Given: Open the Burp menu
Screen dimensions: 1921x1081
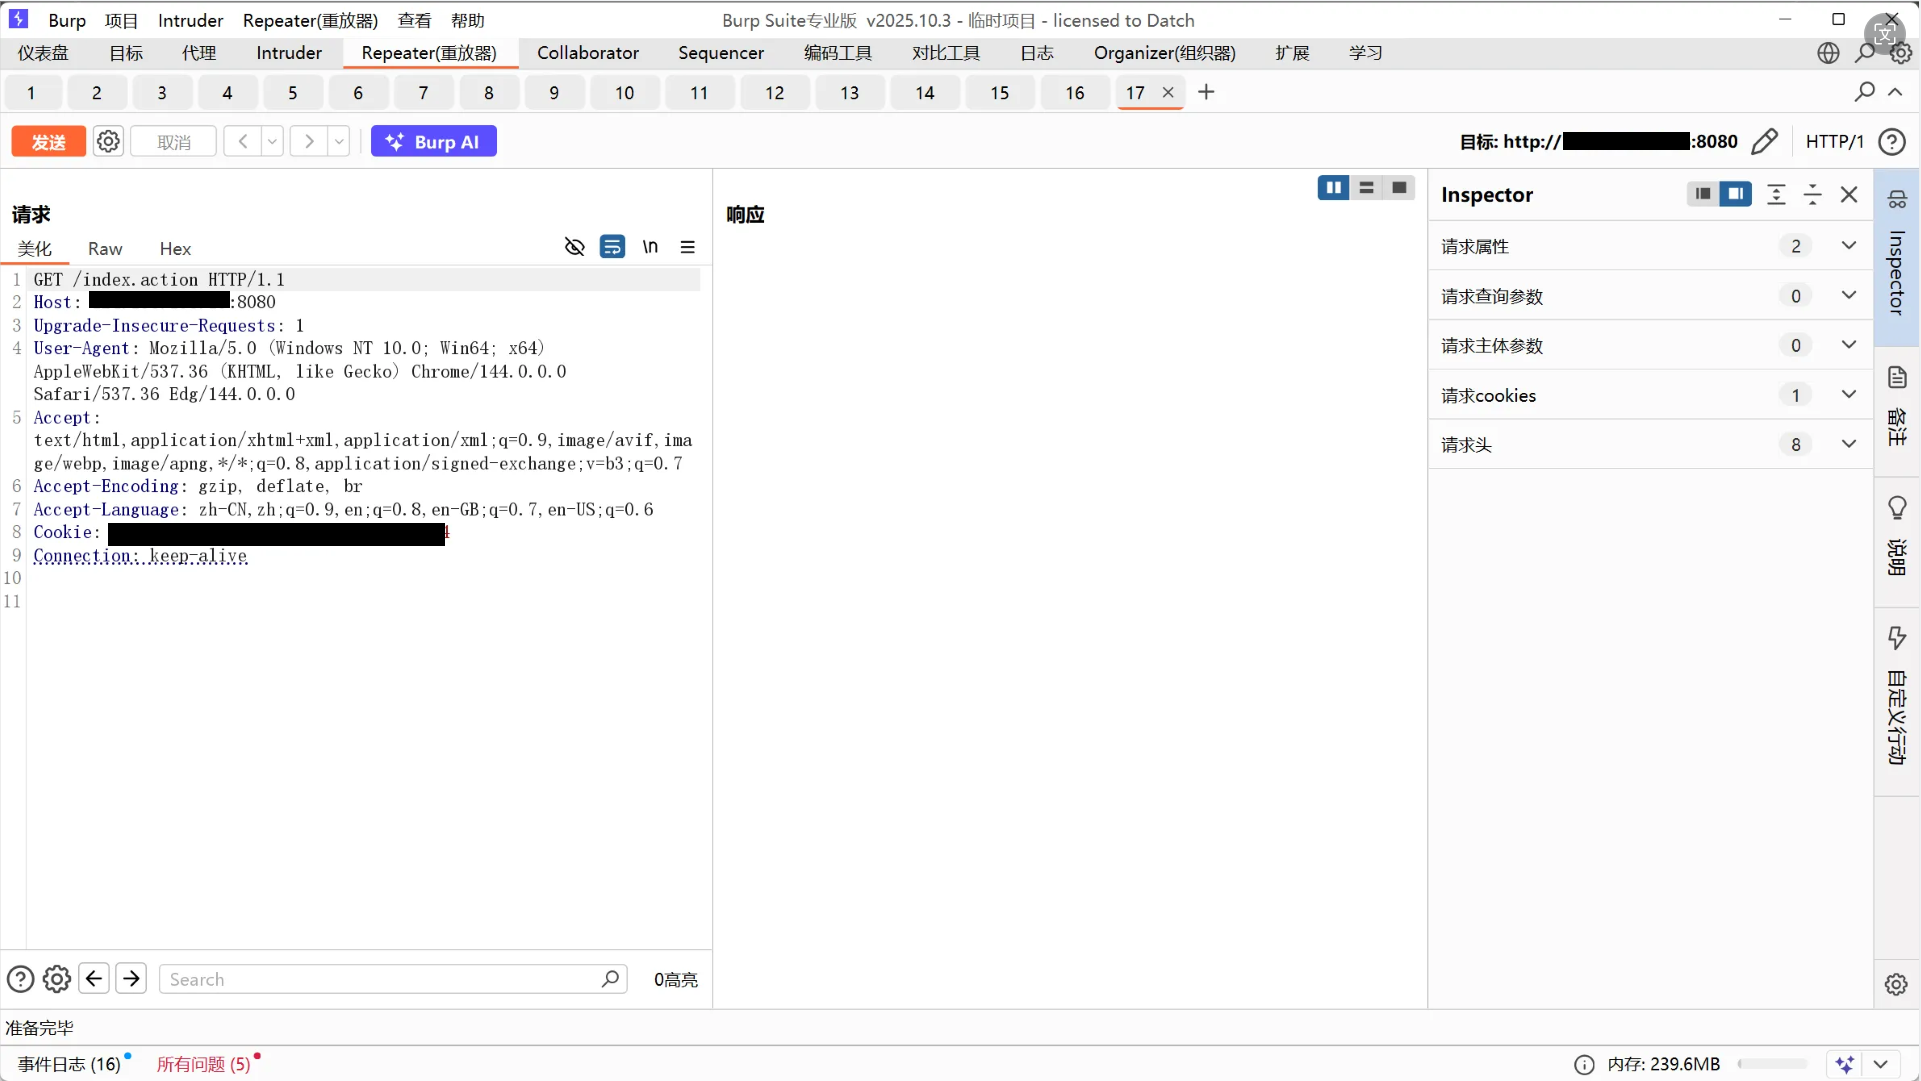Looking at the screenshot, I should tap(67, 20).
